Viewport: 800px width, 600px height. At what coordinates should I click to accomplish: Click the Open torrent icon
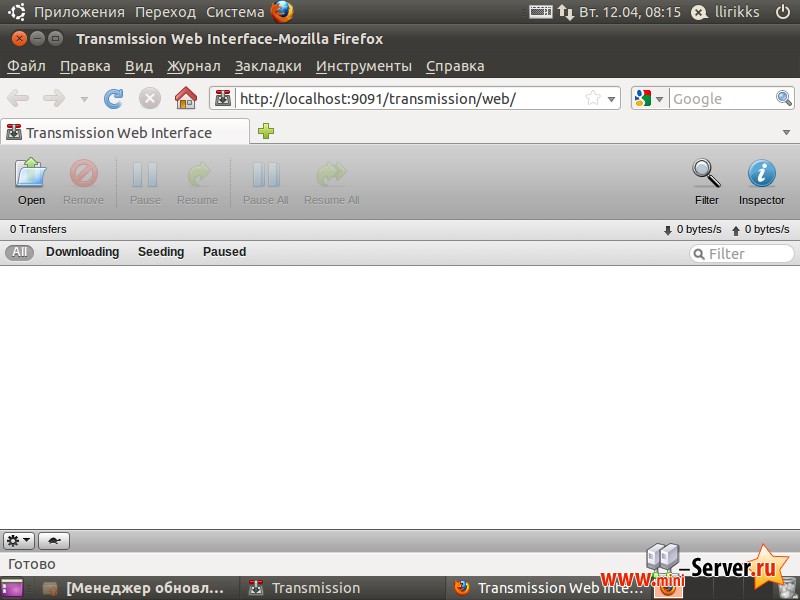pyautogui.click(x=31, y=175)
